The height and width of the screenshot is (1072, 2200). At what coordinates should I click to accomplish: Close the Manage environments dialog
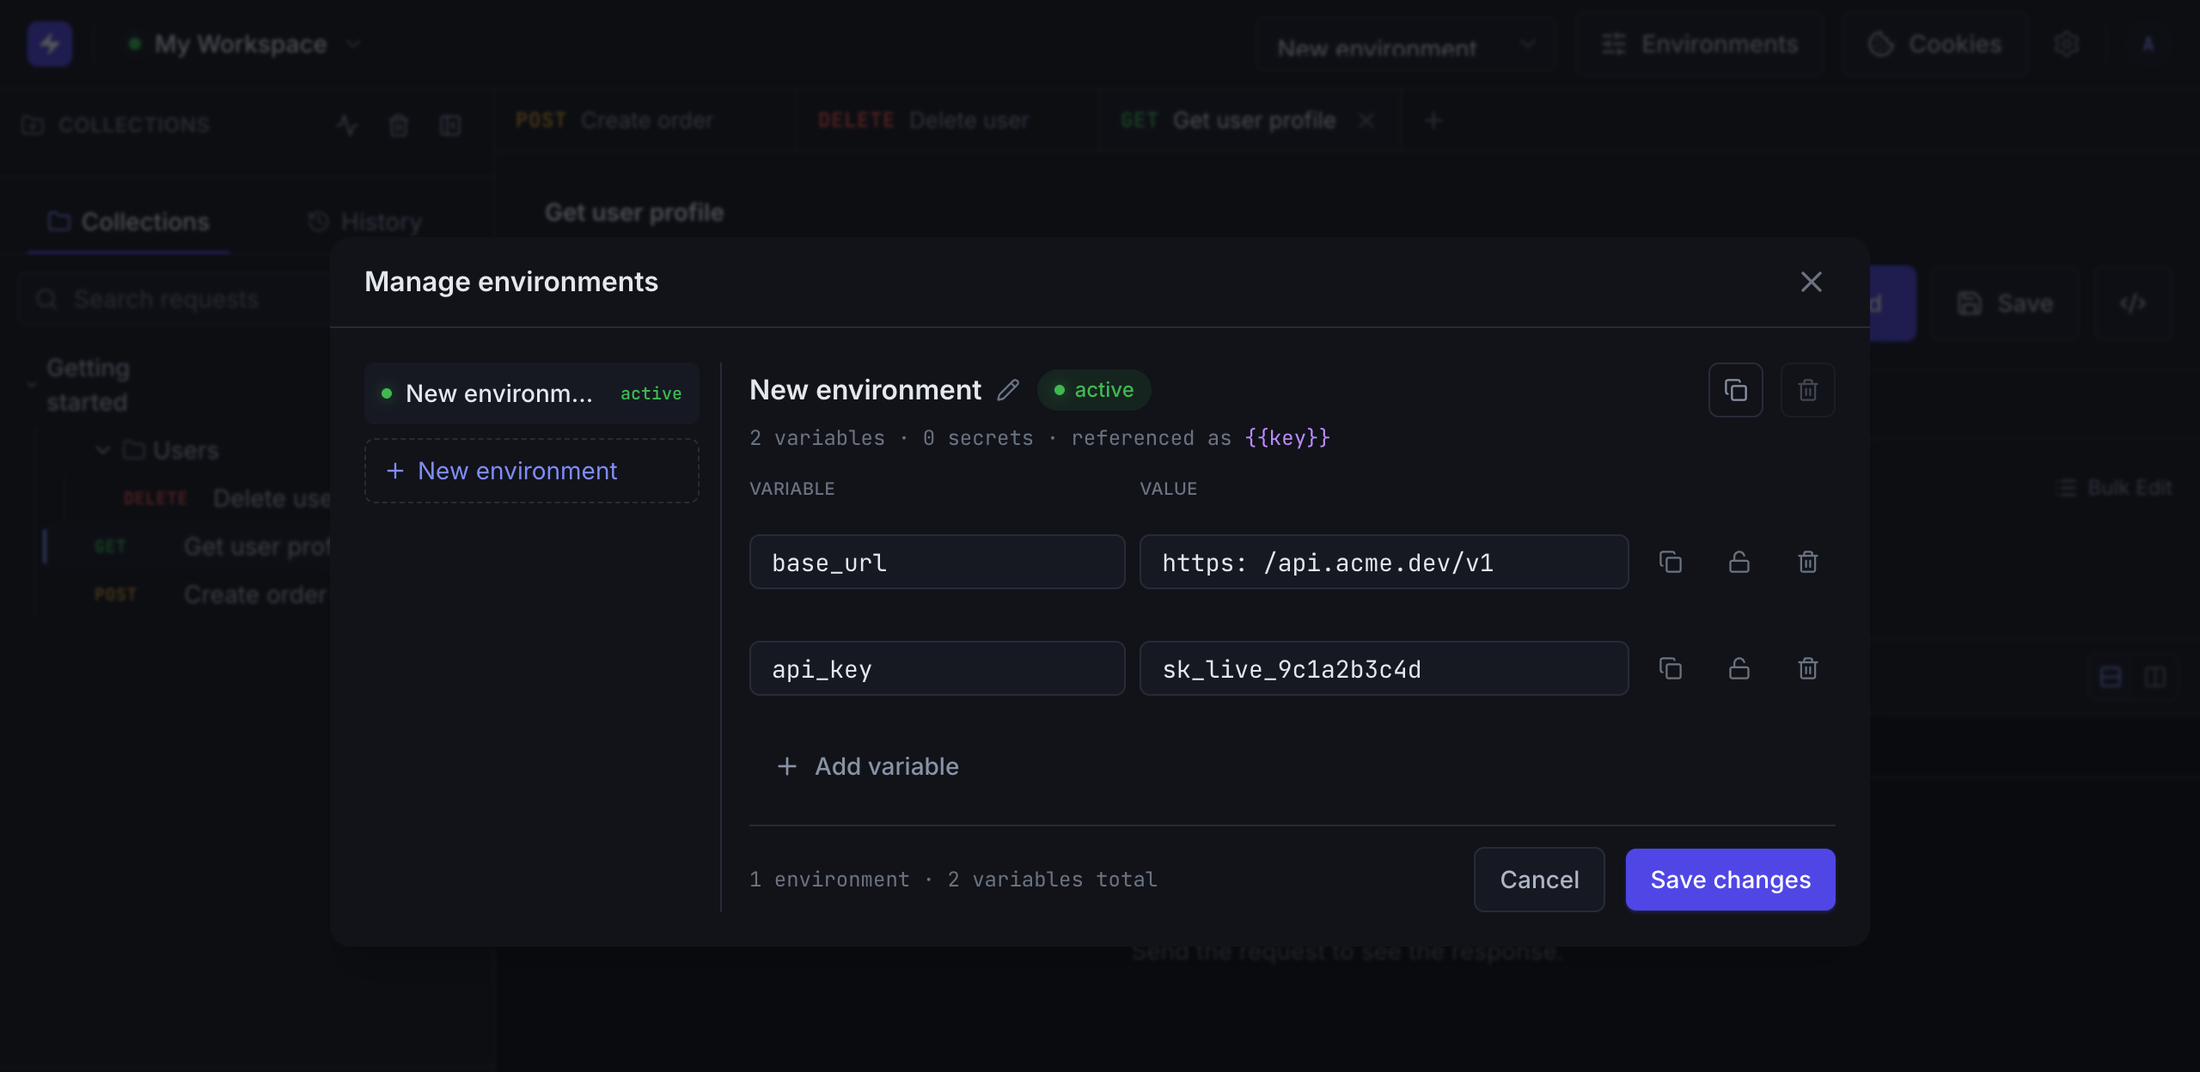click(x=1811, y=282)
